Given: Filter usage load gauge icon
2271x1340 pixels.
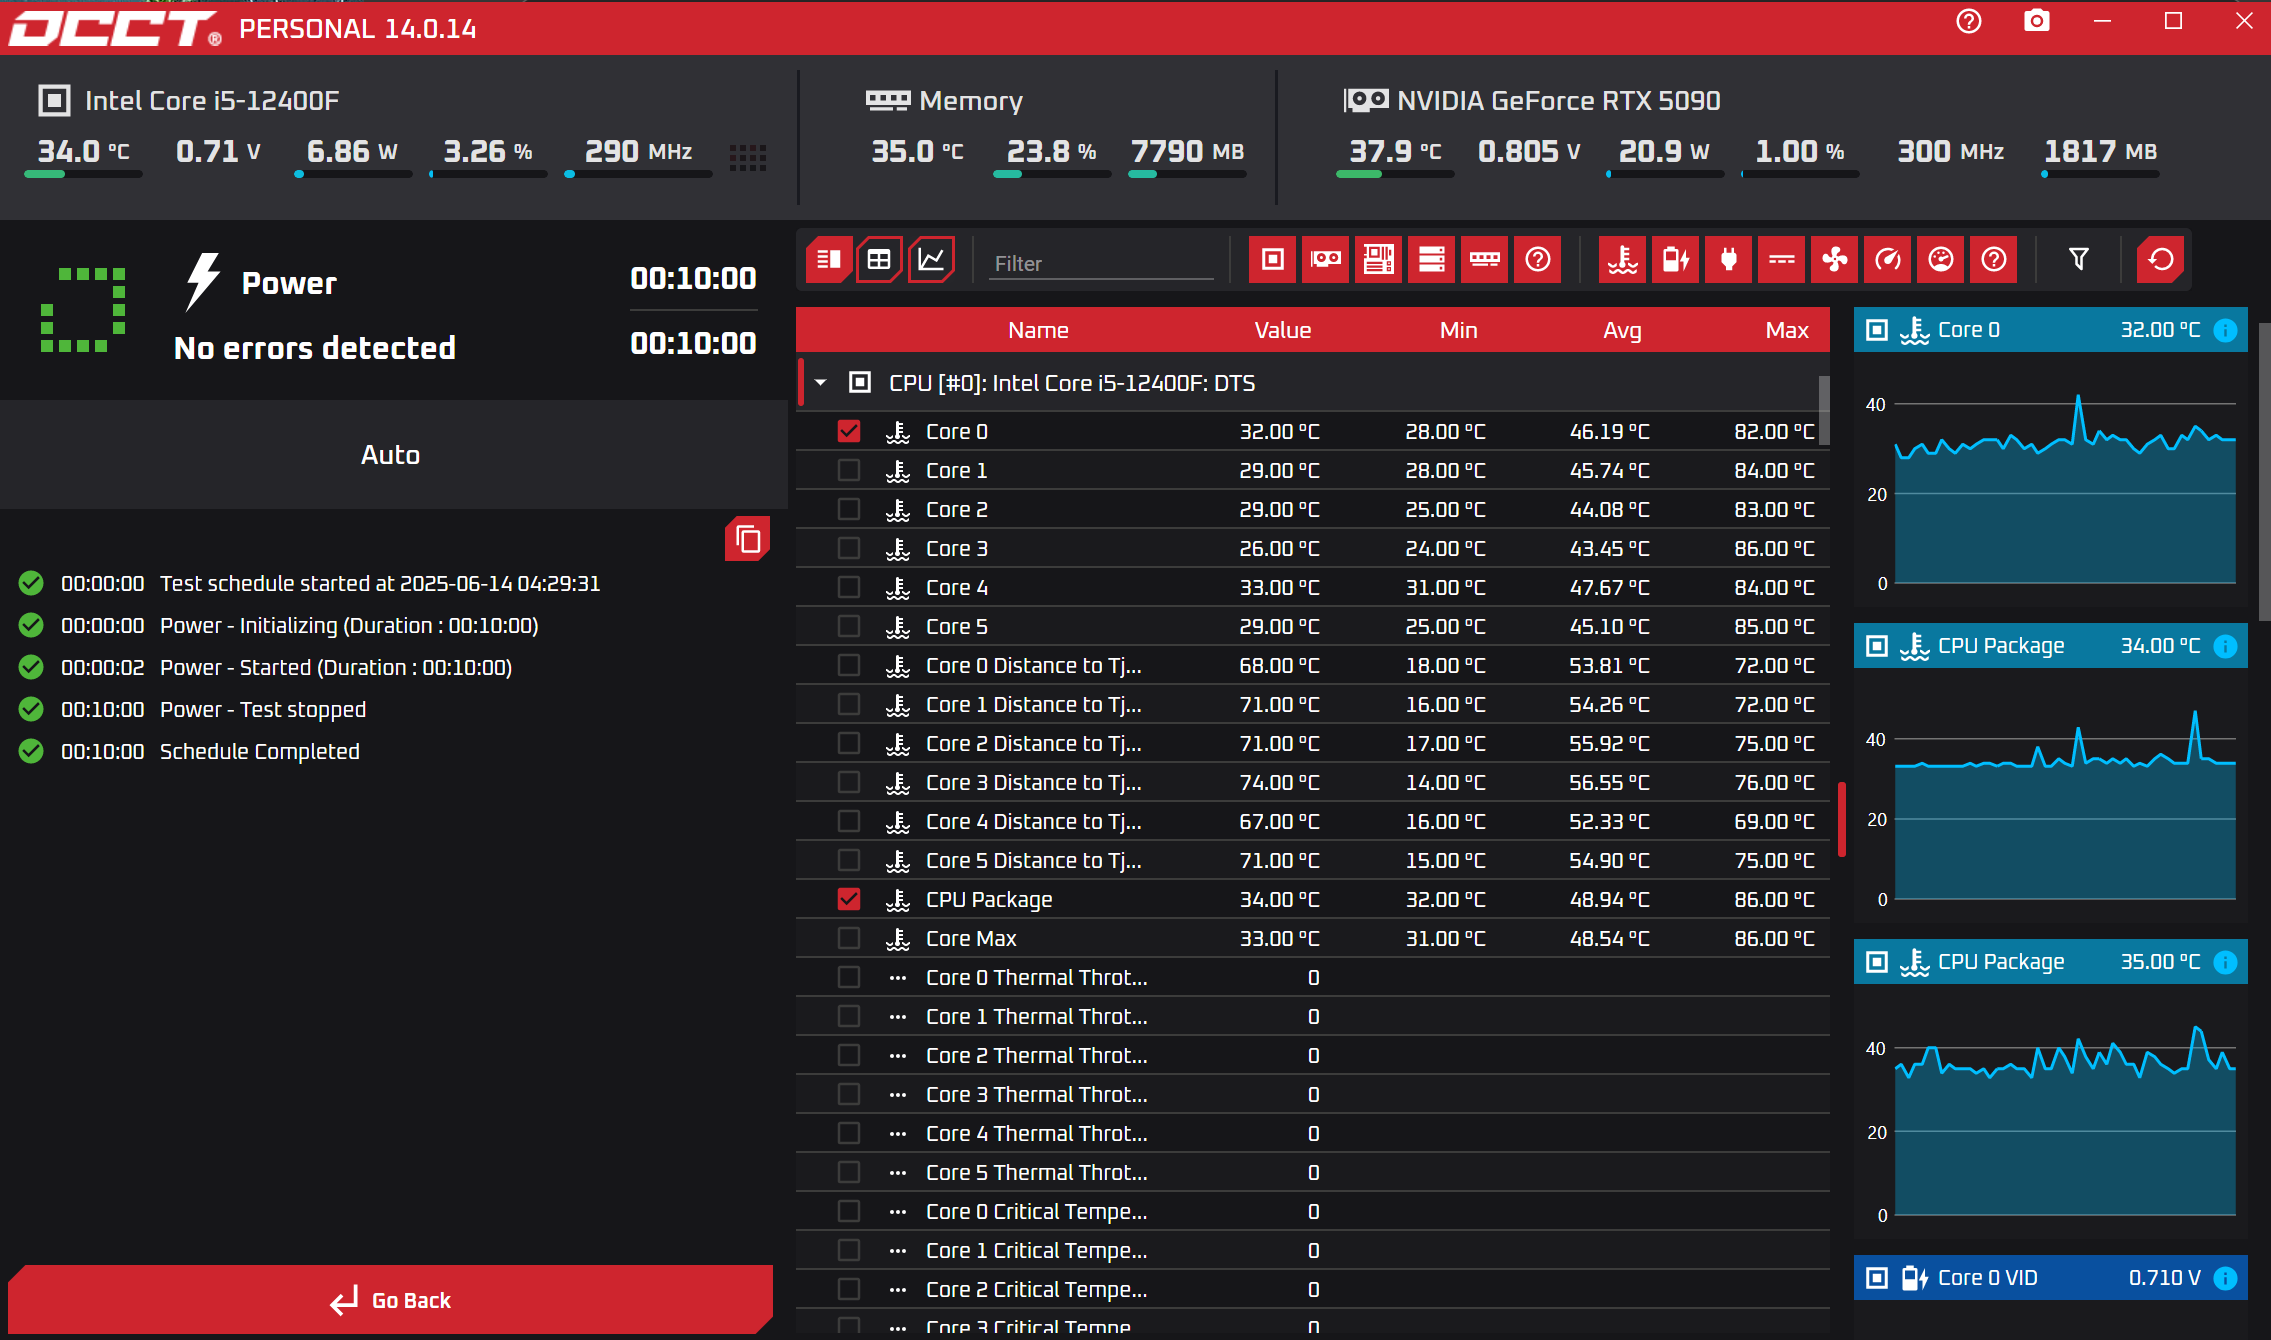Looking at the screenshot, I should pos(1940,260).
